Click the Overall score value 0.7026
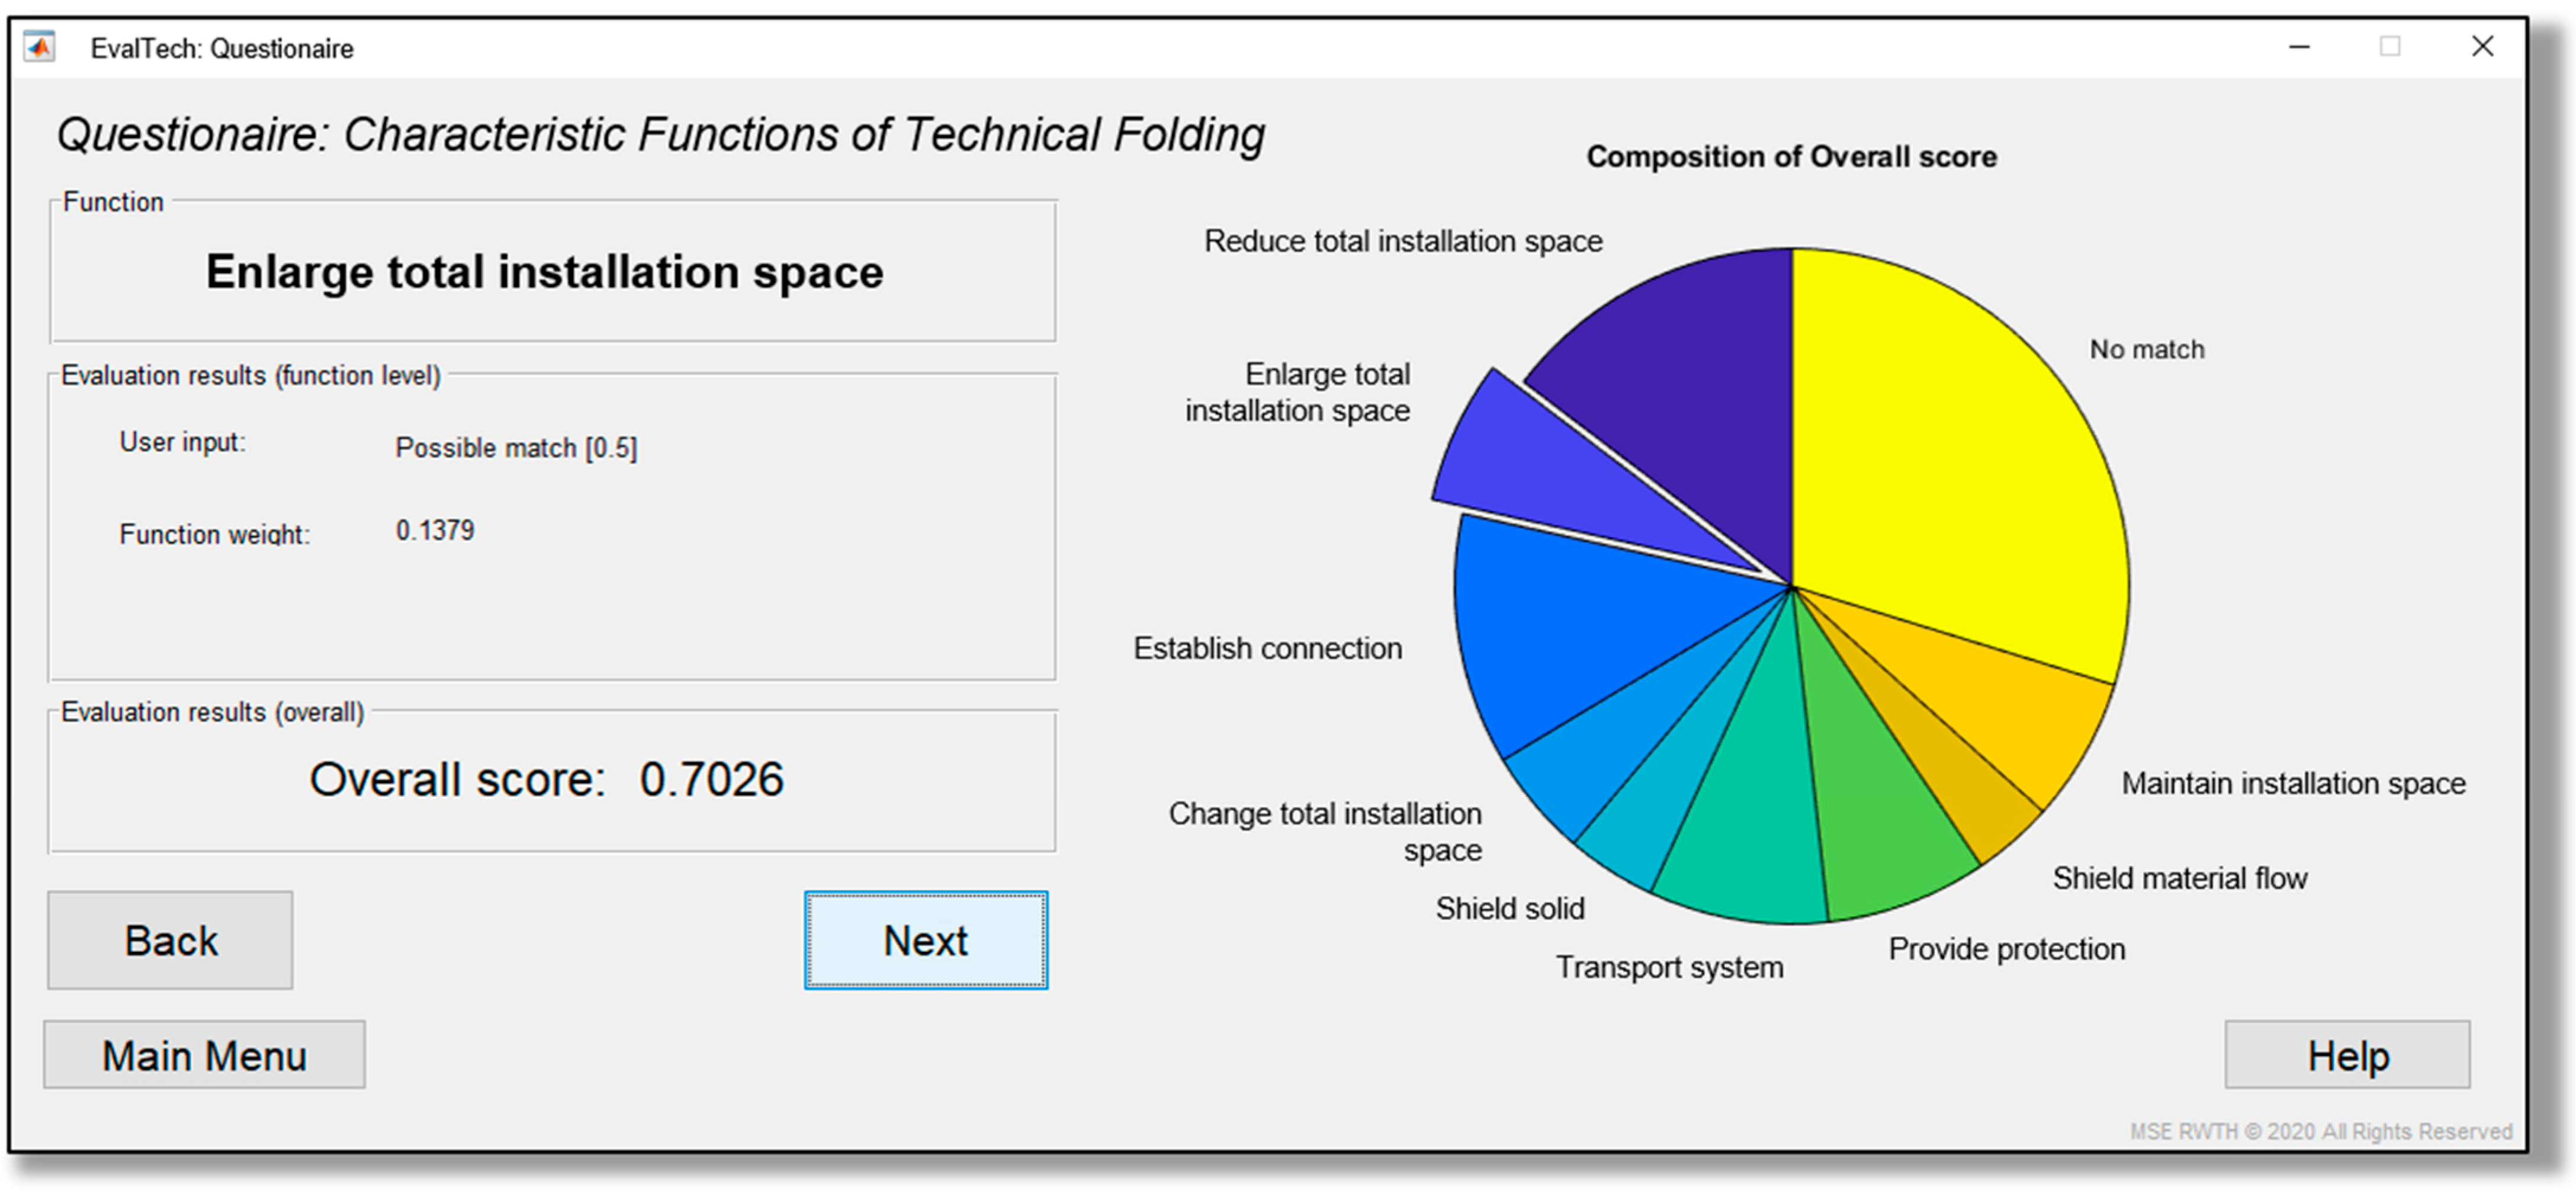 (711, 780)
